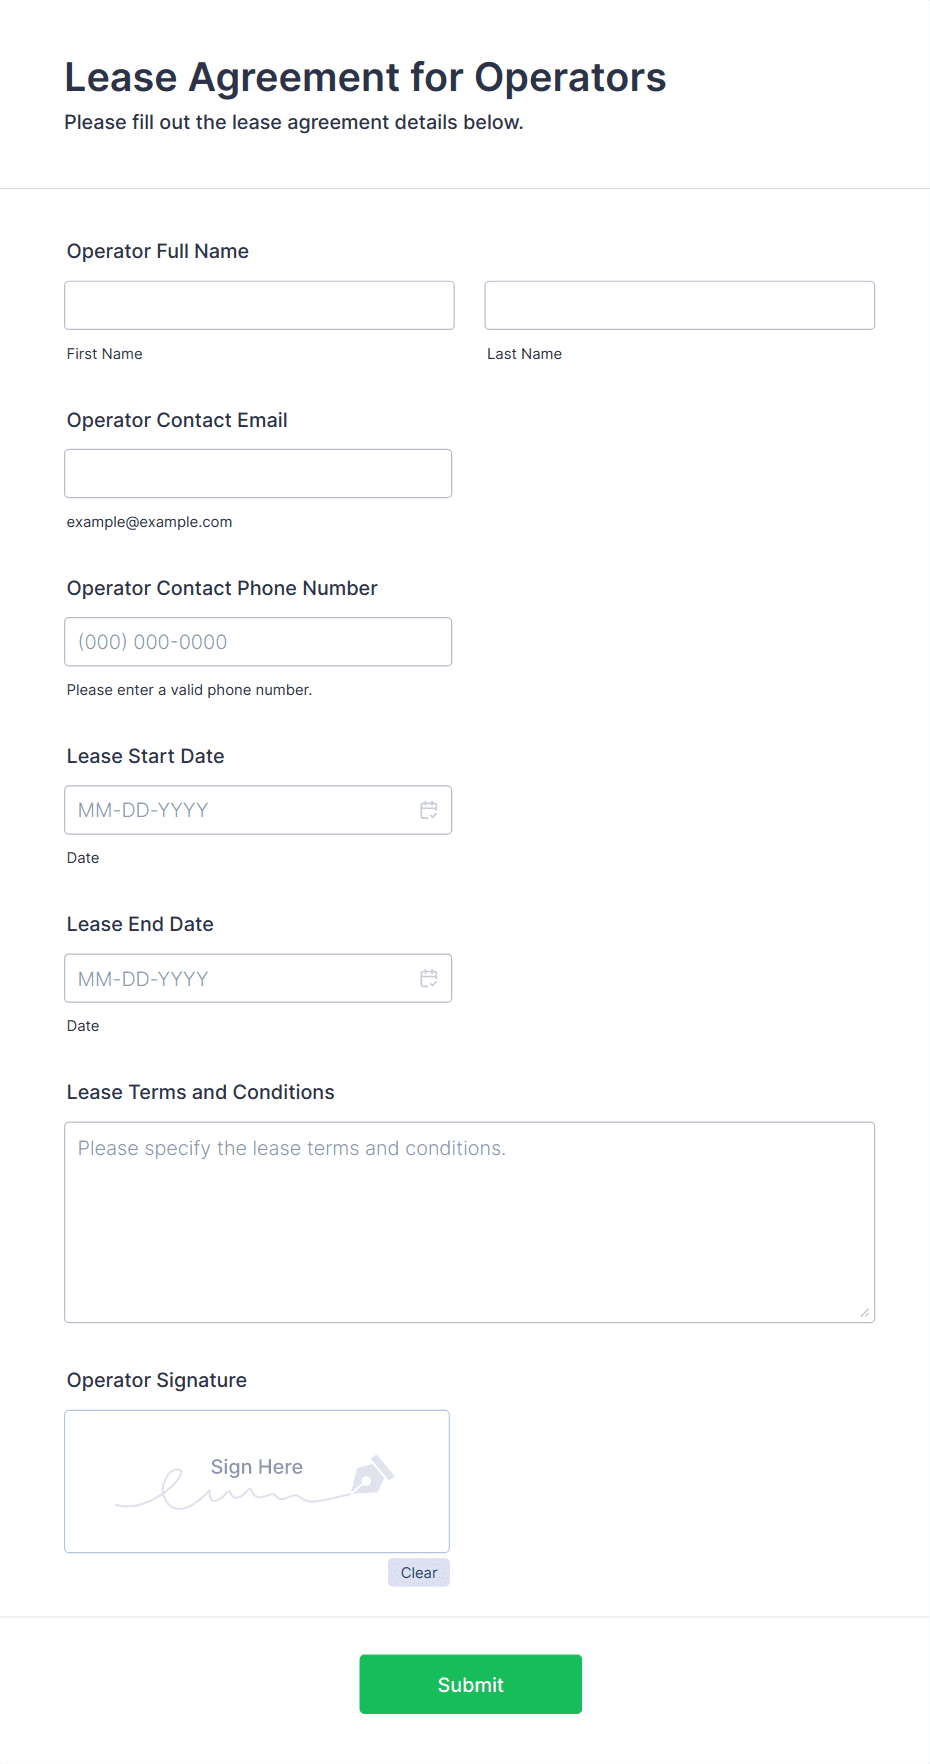Screen dimensions: 930x1764
Task: Click the Operator Contact Phone Number label
Action: coord(222,588)
